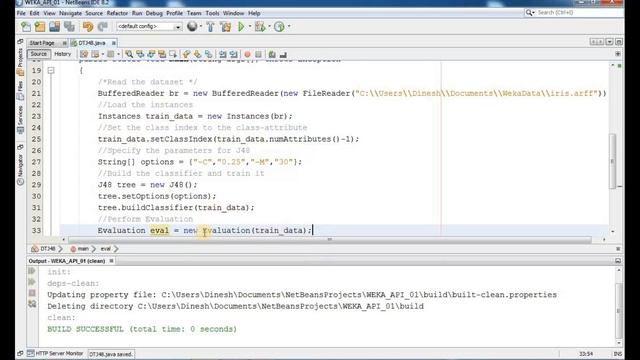Open the dropdown arrow beside Run button
640x360 pixels.
click(250, 27)
